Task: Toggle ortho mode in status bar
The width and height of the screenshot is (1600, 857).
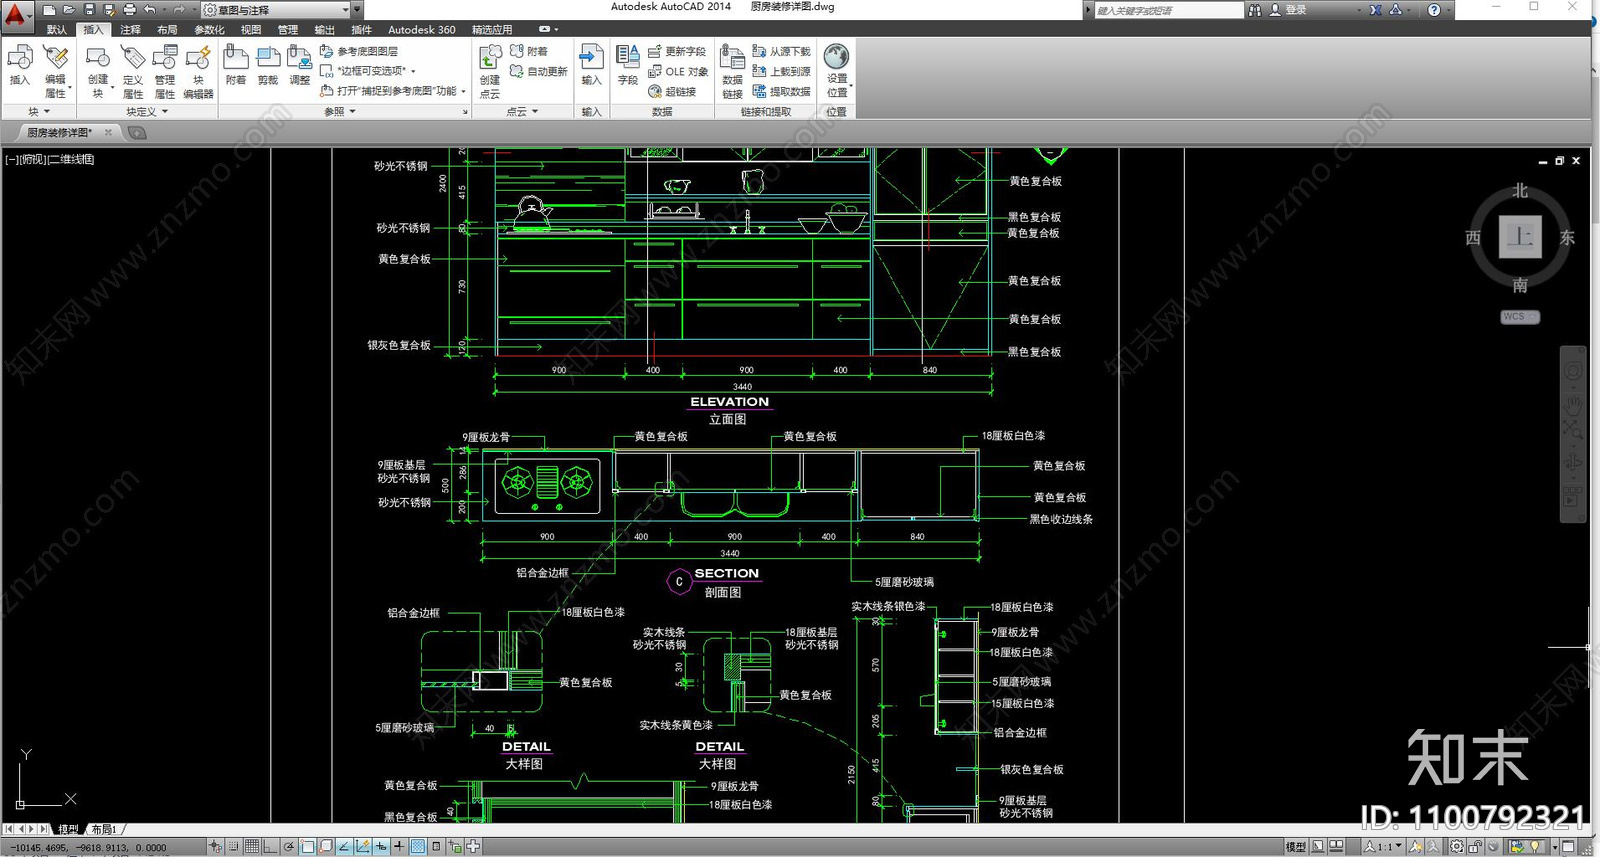Action: coord(270,847)
